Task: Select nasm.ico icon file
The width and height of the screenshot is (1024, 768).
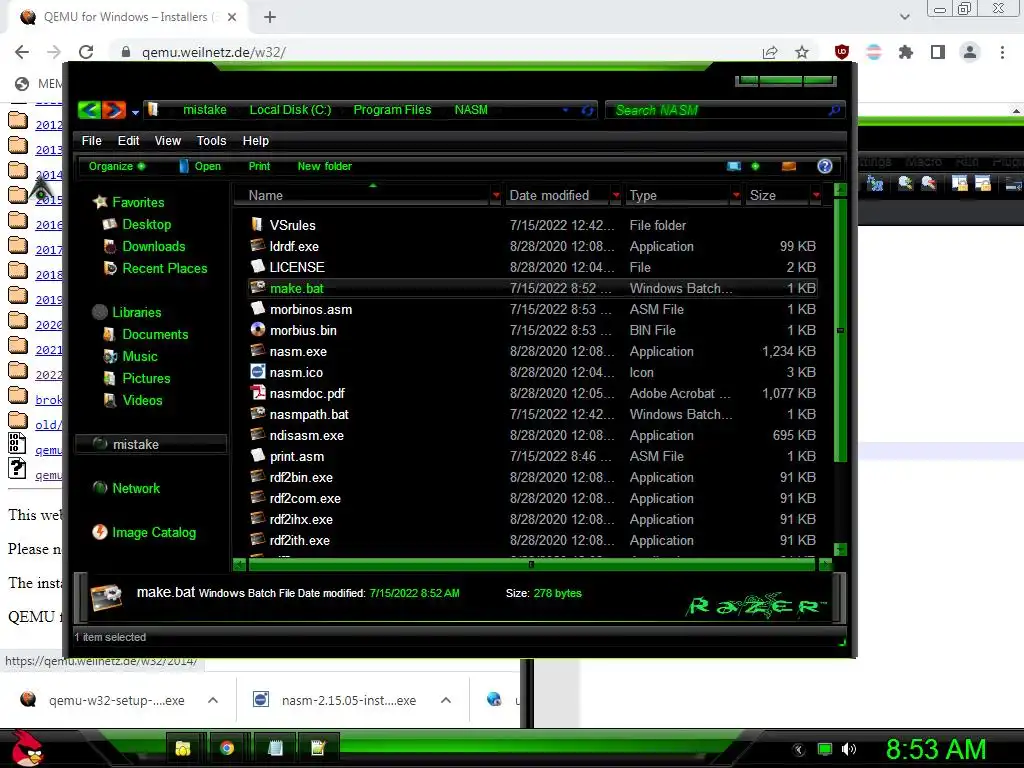Action: coord(257,372)
